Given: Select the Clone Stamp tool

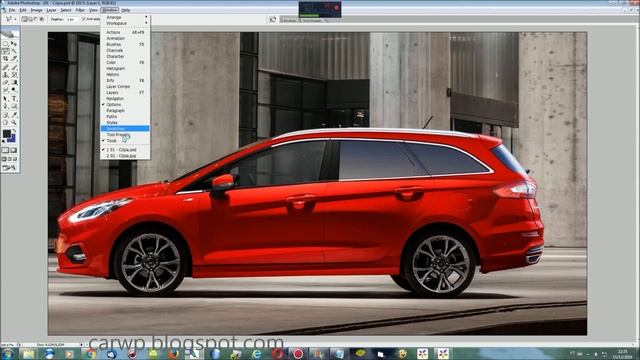Looking at the screenshot, I should click(x=5, y=75).
